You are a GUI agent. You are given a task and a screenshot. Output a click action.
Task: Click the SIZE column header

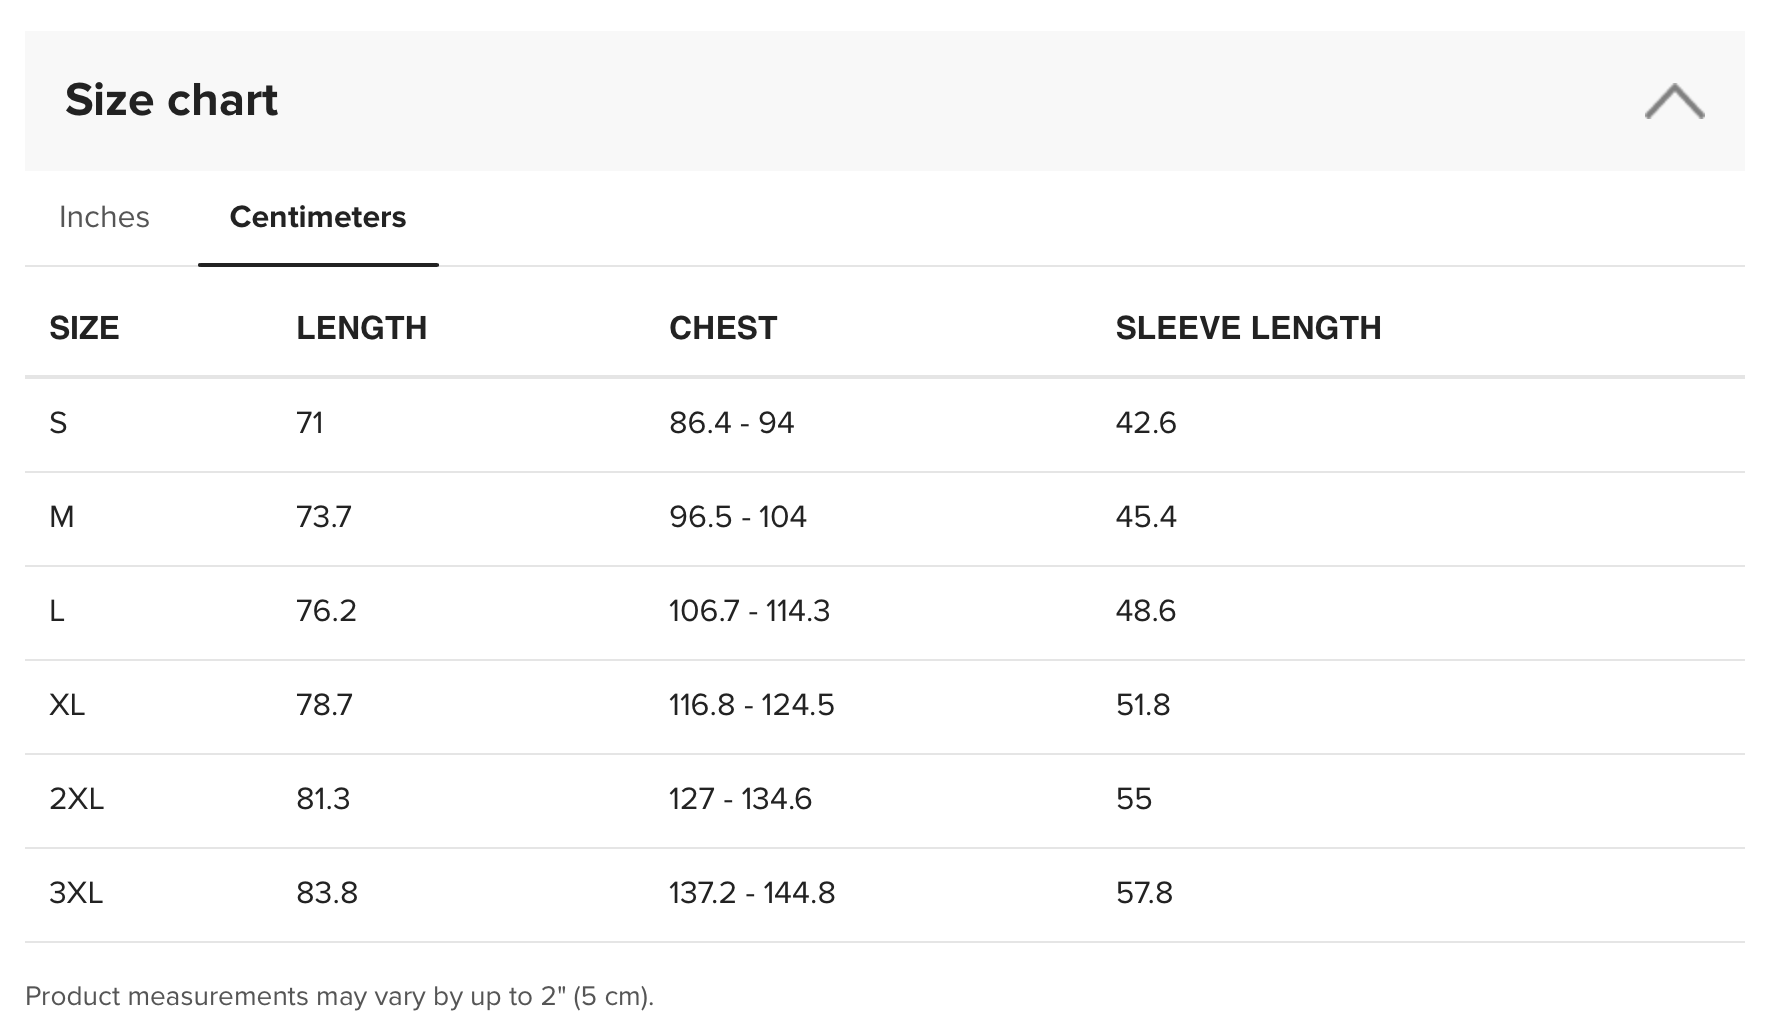pyautogui.click(x=84, y=328)
